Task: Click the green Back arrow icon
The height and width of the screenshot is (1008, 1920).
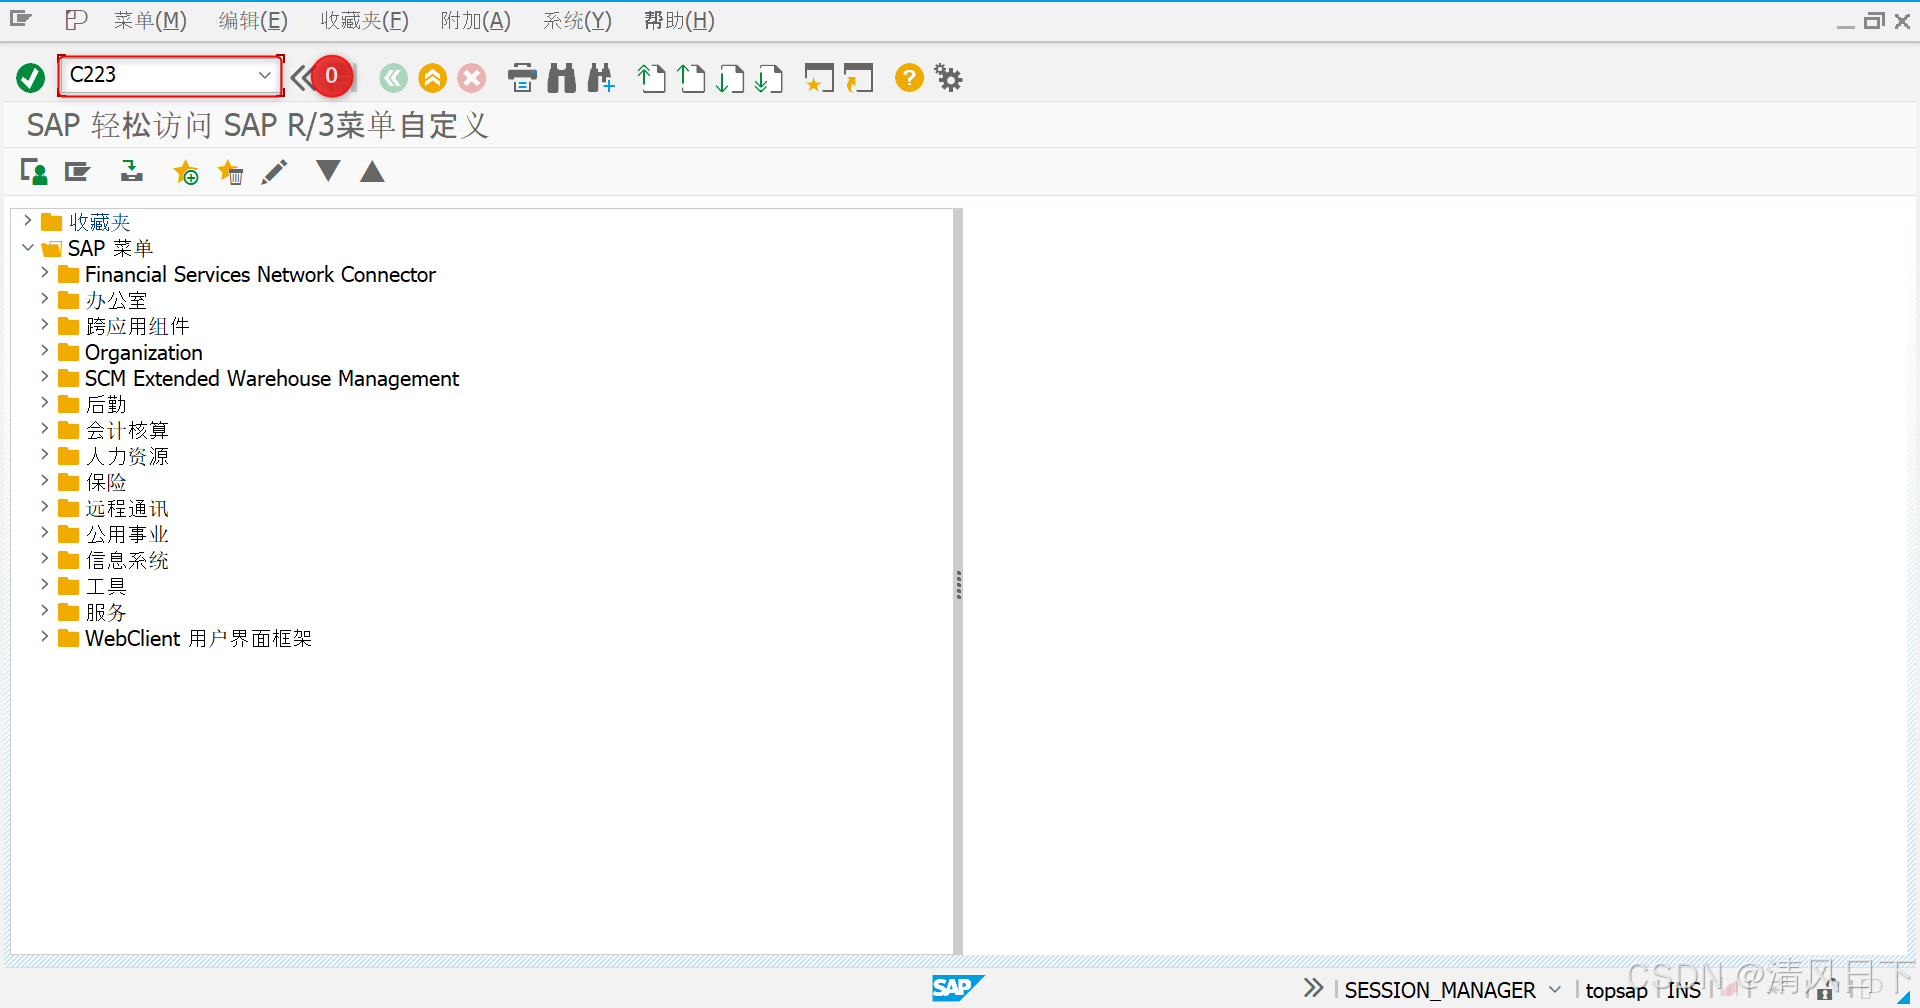Action: click(394, 77)
